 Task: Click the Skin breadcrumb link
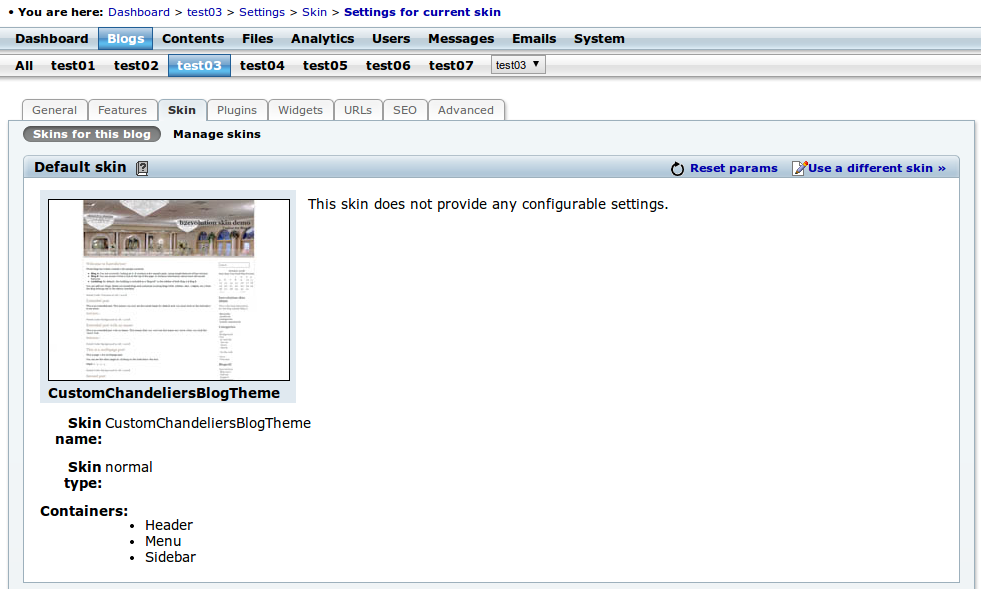click(315, 12)
